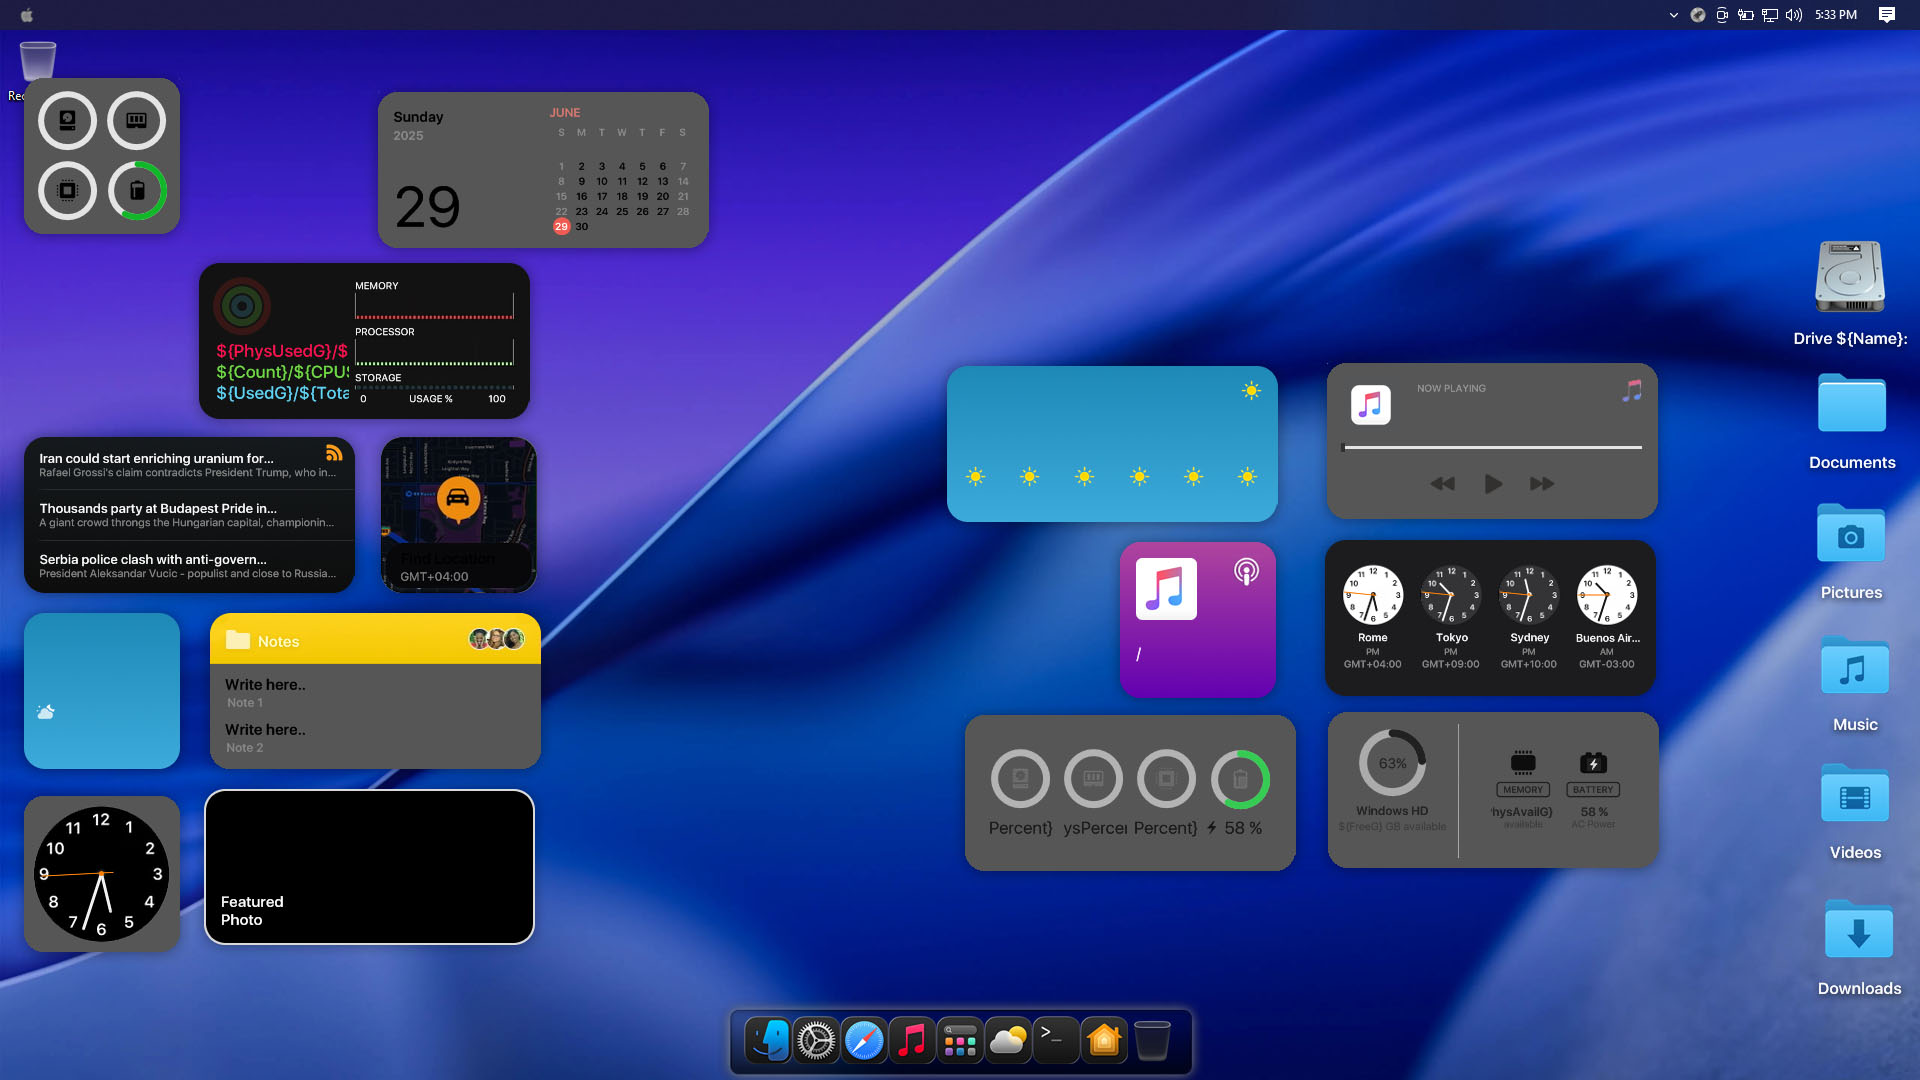Open the notification center icon

coord(1887,15)
